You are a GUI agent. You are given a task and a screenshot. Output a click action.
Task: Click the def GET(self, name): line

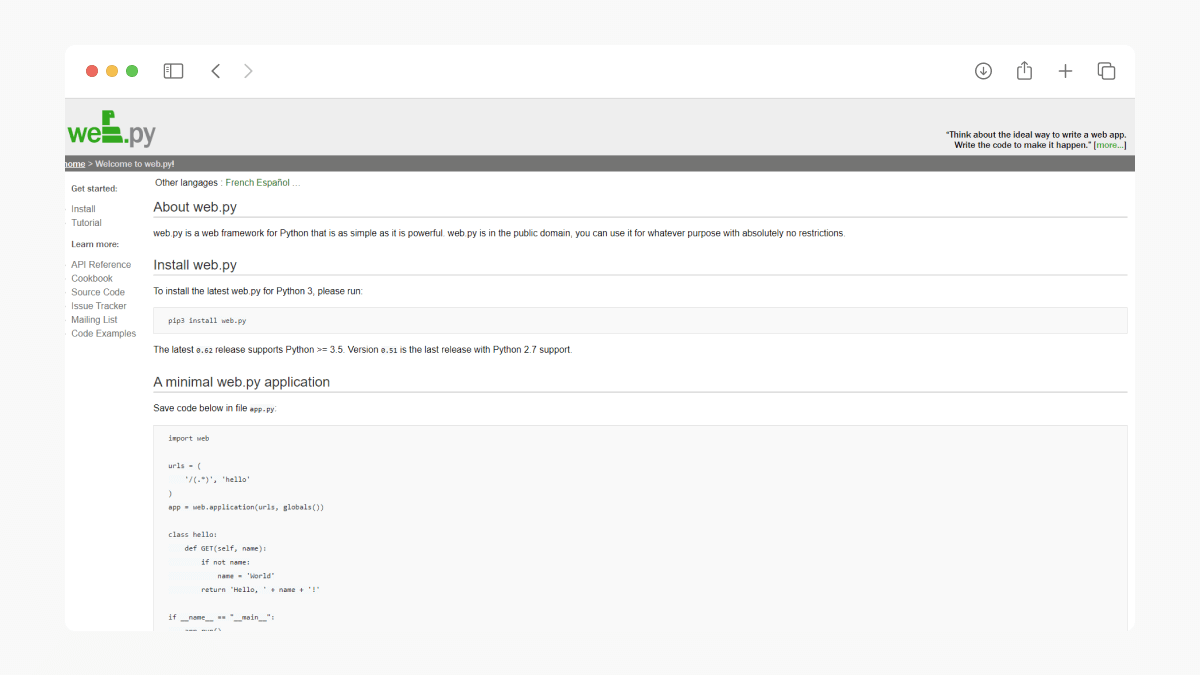tap(226, 548)
